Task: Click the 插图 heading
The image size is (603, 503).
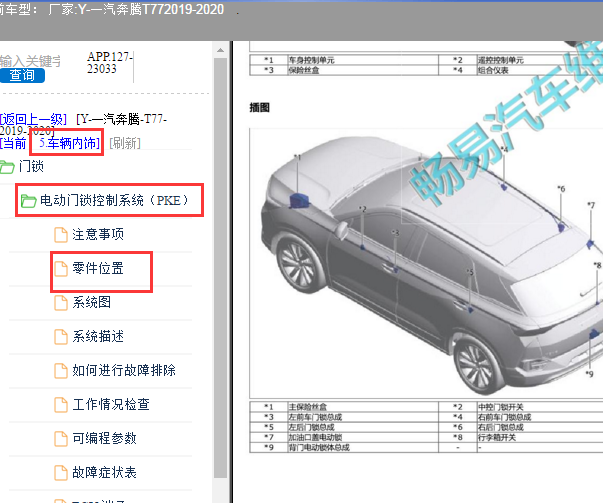Action: pos(260,107)
